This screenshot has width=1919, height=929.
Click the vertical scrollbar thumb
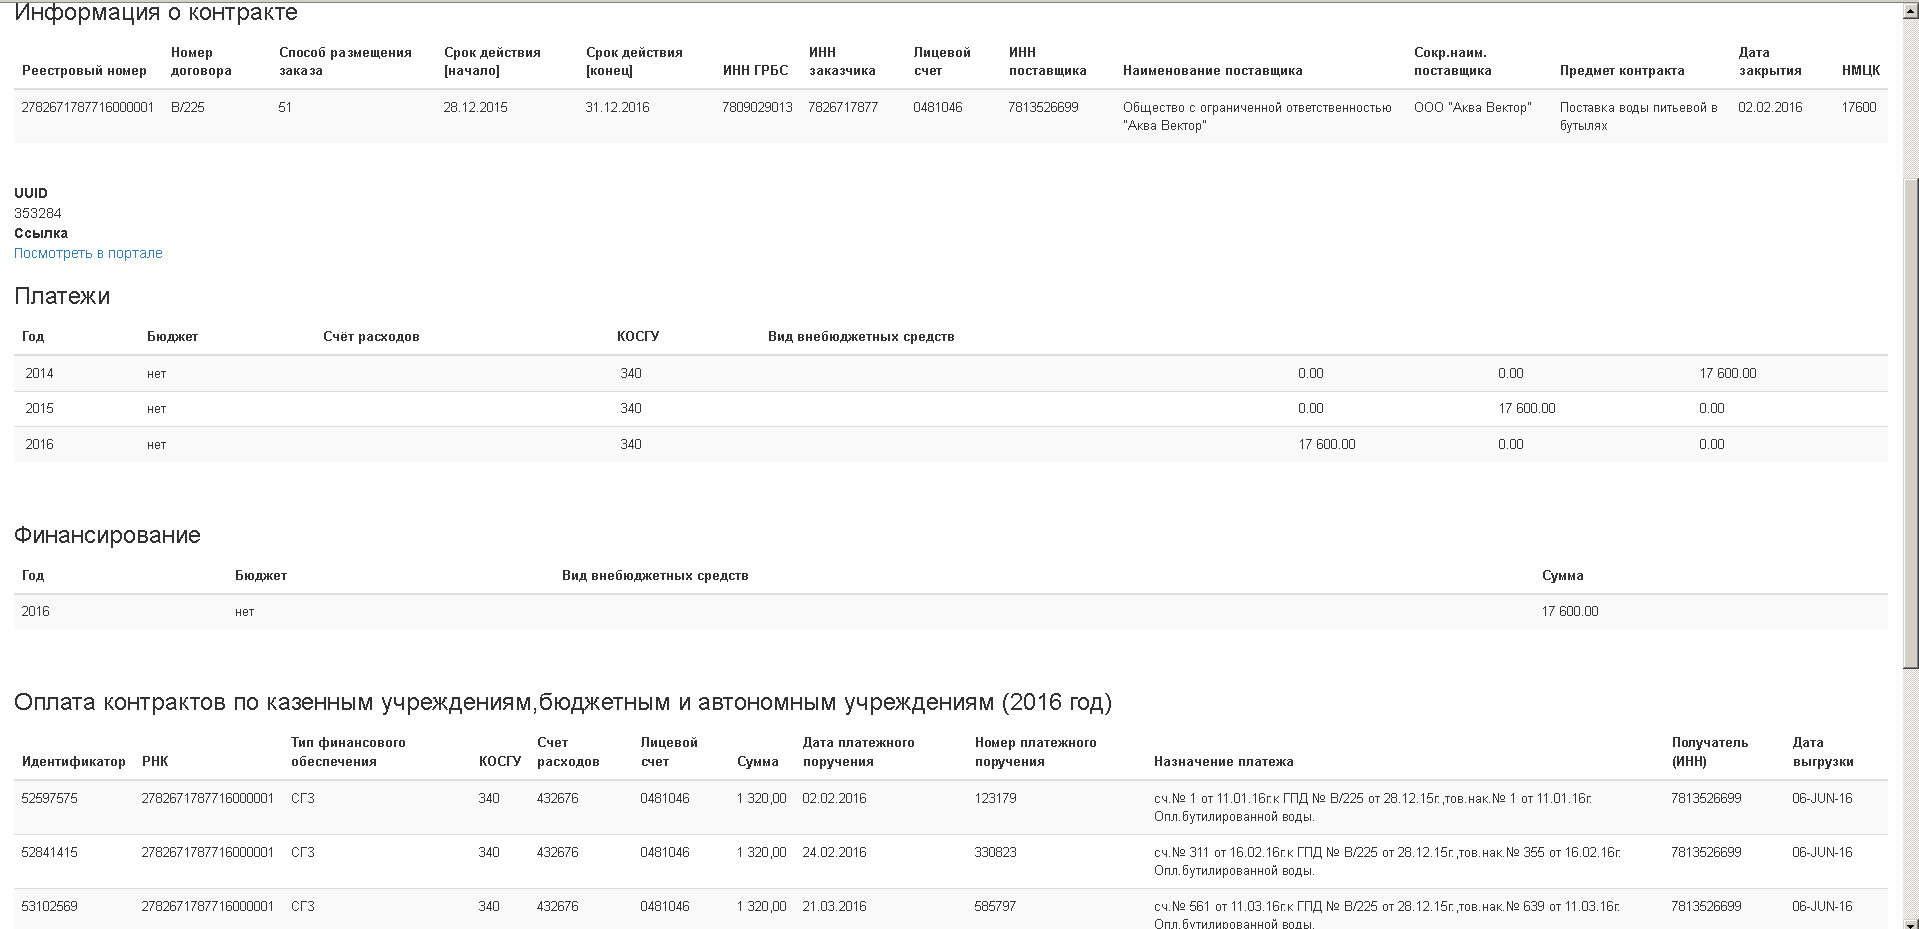pyautogui.click(x=1910, y=424)
